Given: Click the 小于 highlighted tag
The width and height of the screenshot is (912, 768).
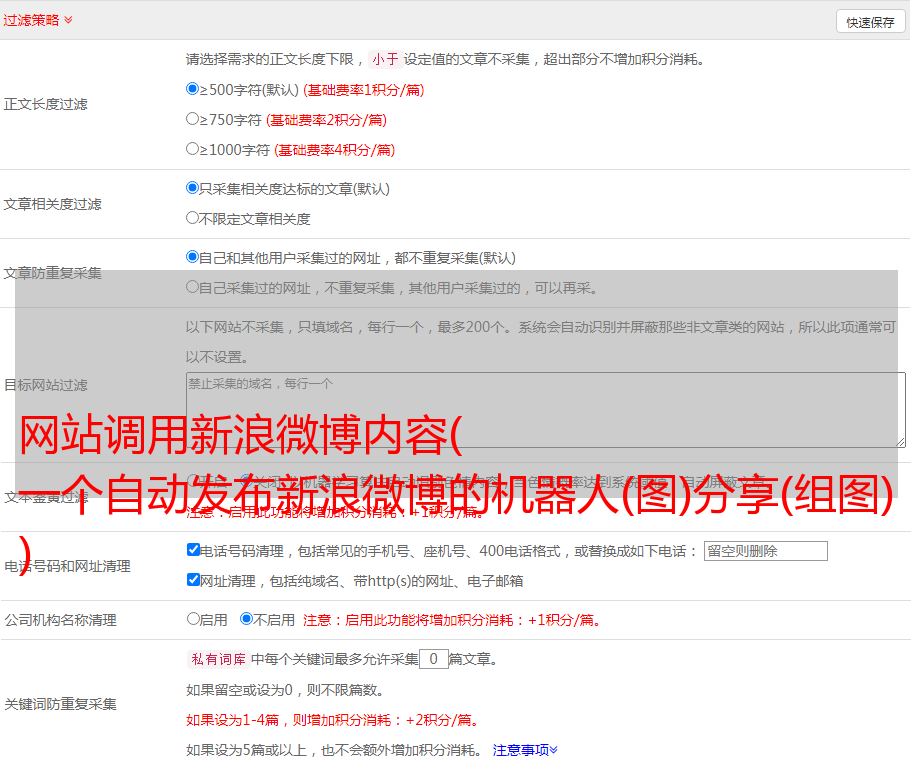Looking at the screenshot, I should click(385, 59).
